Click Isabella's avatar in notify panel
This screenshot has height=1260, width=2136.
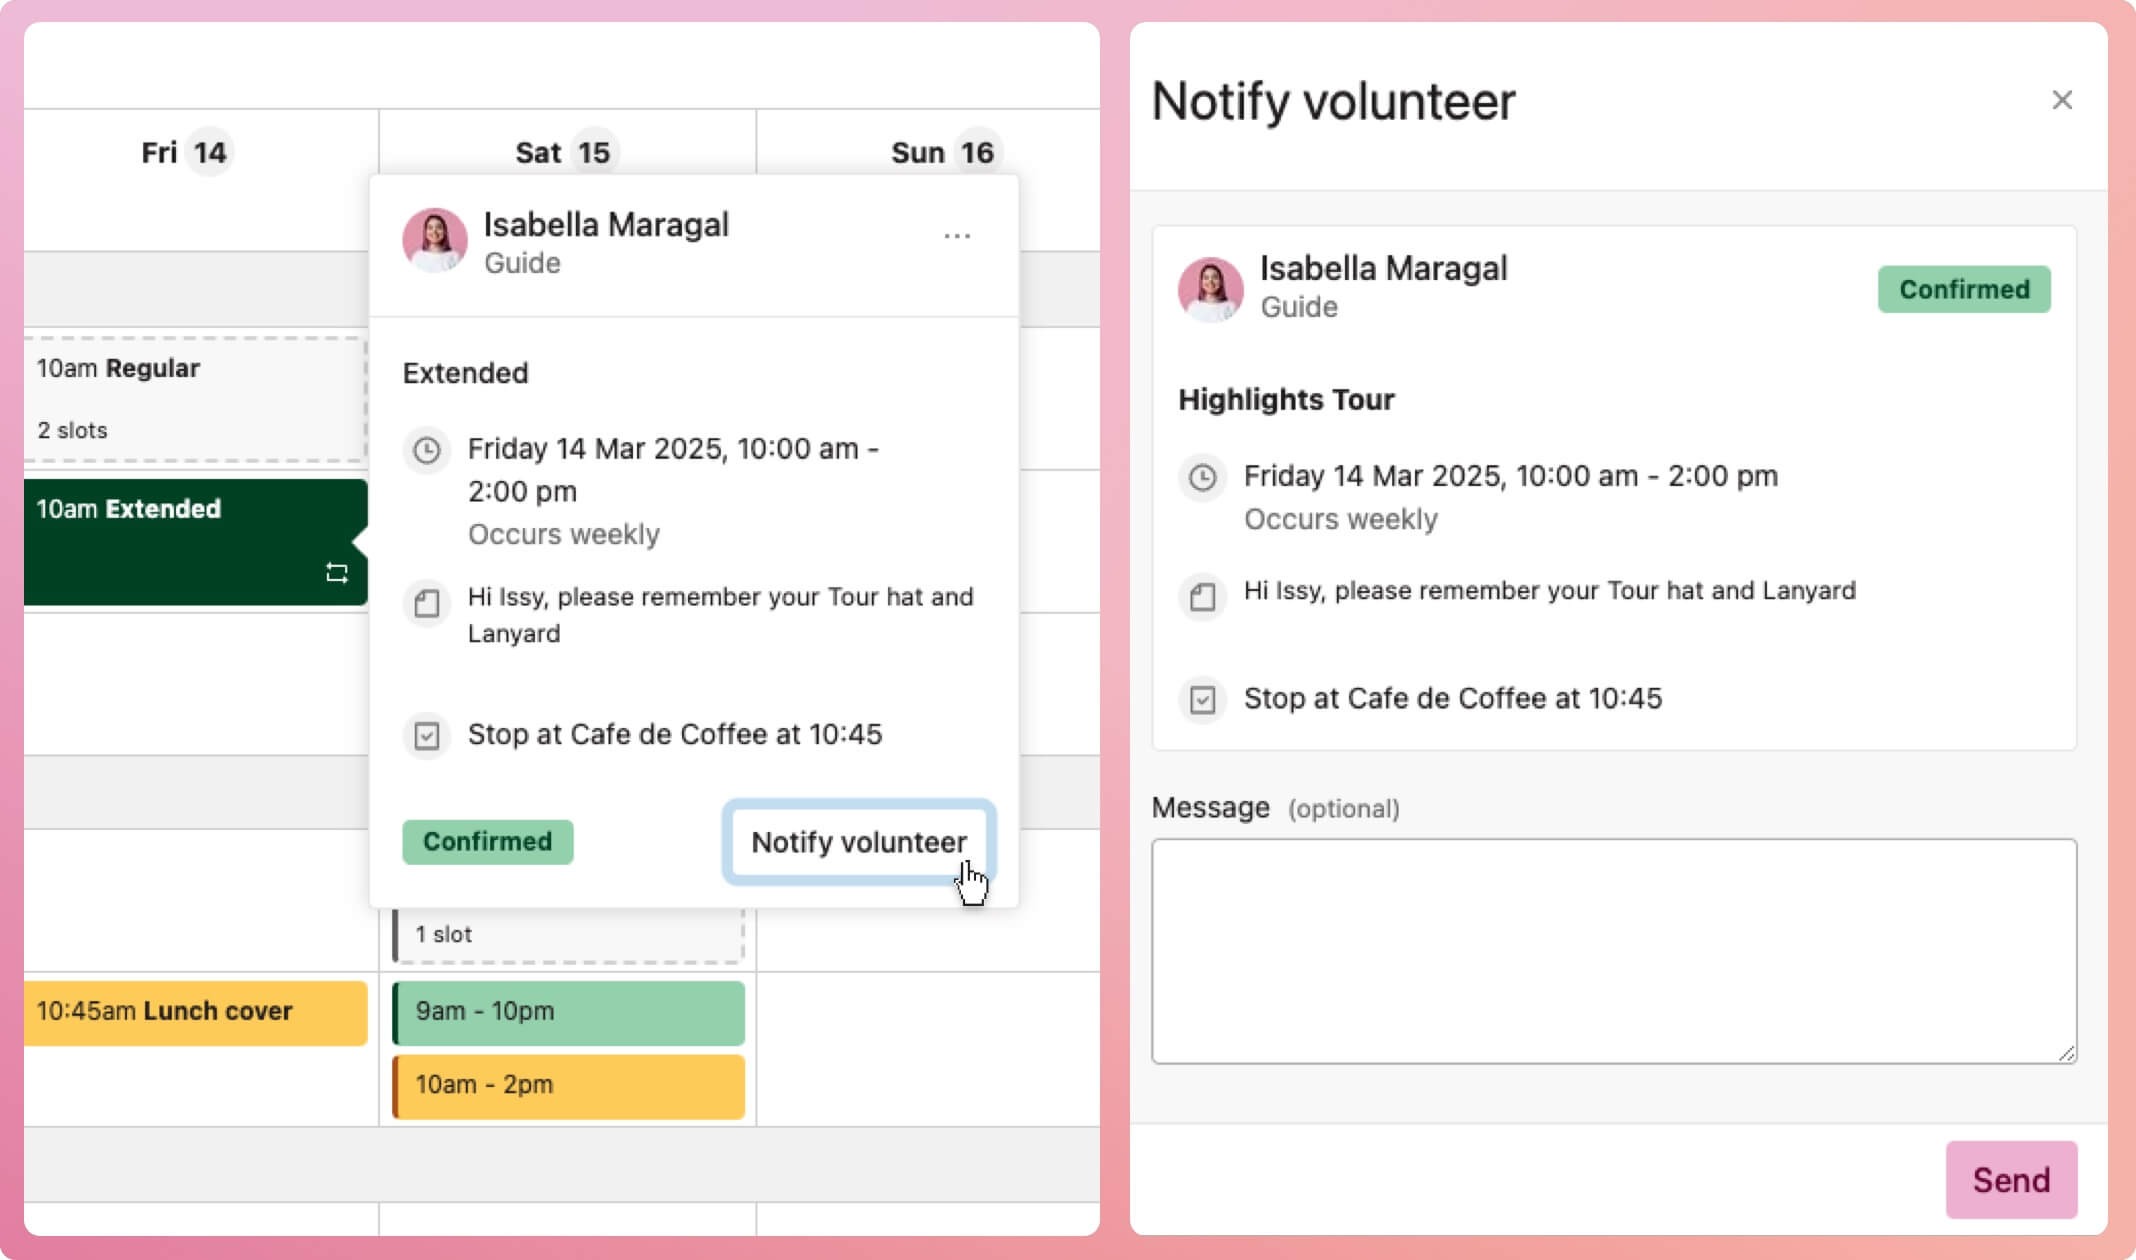pyautogui.click(x=1210, y=289)
